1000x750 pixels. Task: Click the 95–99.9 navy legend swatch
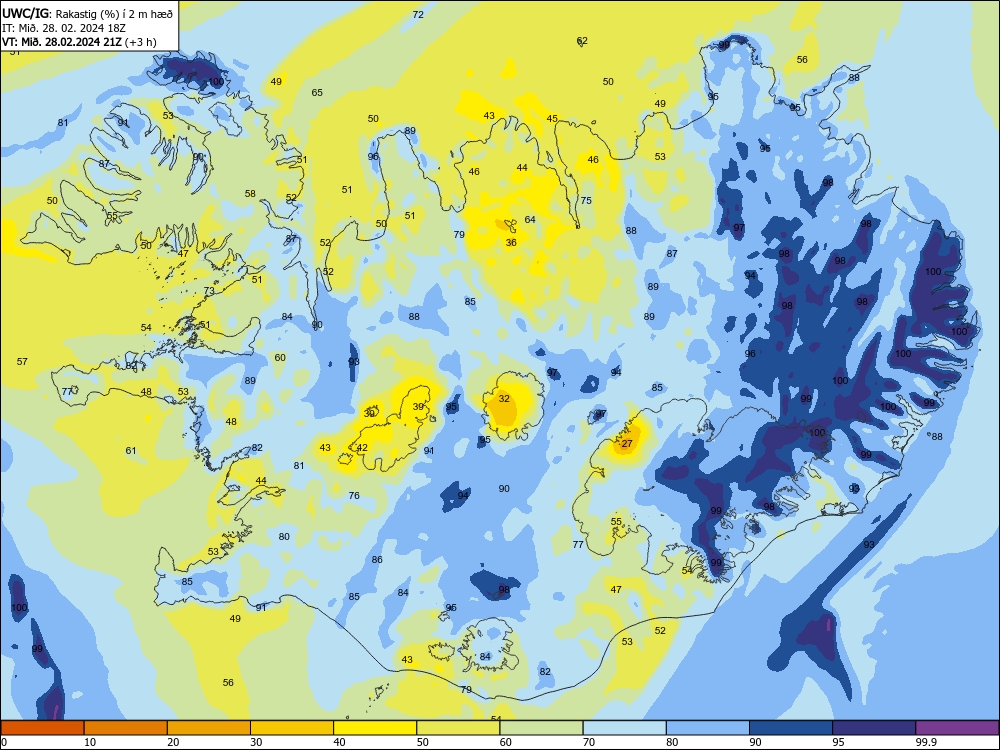[x=874, y=728]
